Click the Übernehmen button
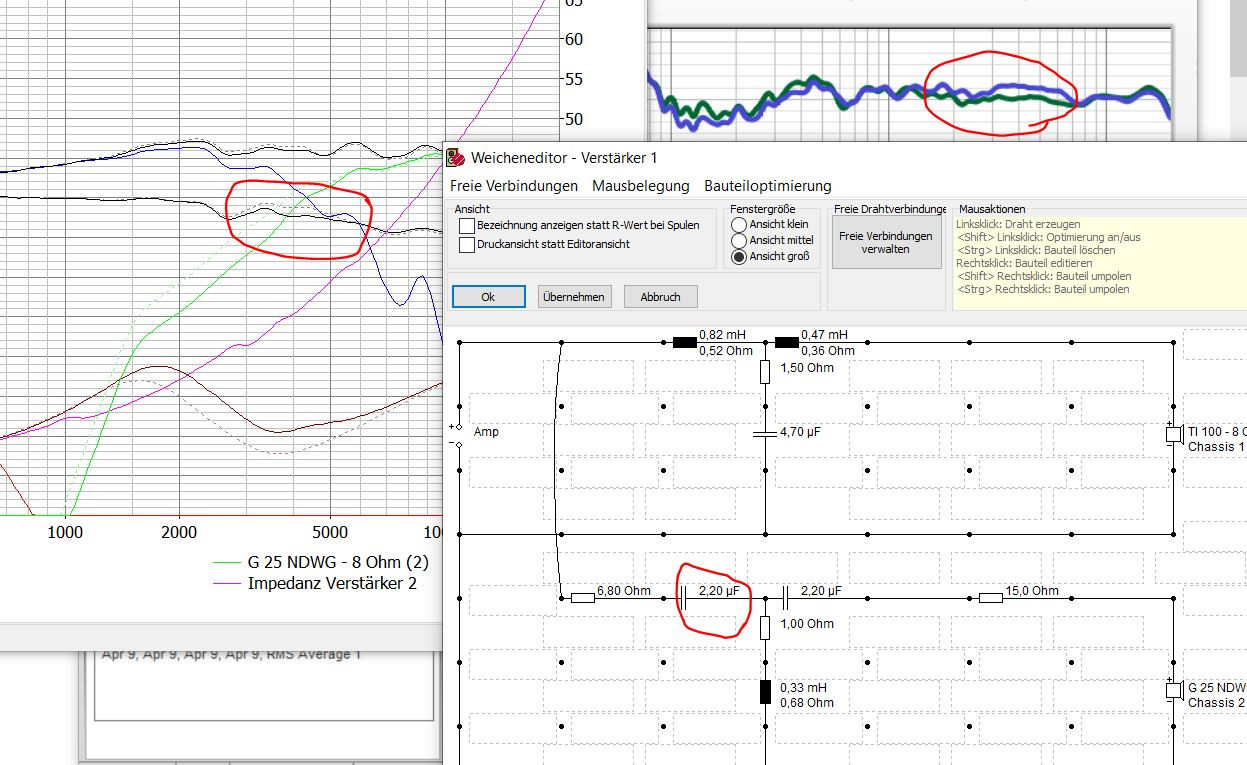The height and width of the screenshot is (765, 1247). [x=574, y=297]
